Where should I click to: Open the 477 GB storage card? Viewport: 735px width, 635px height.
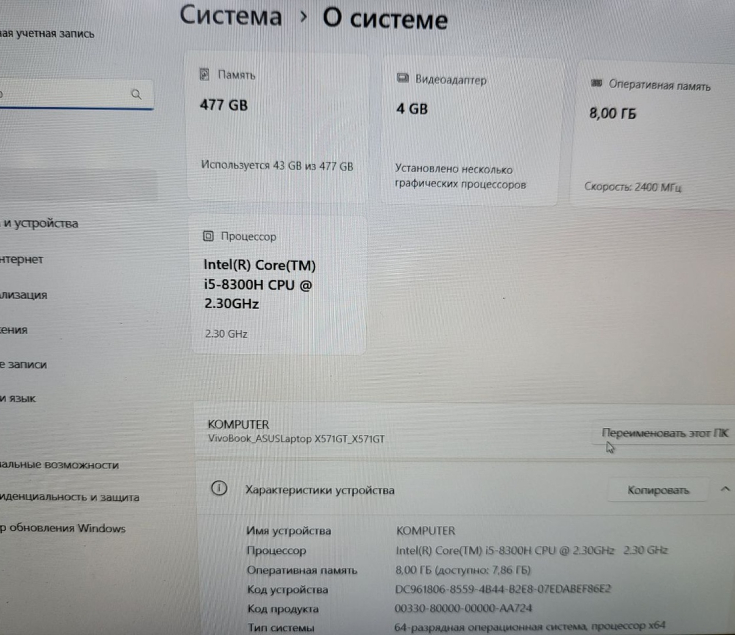coord(278,127)
